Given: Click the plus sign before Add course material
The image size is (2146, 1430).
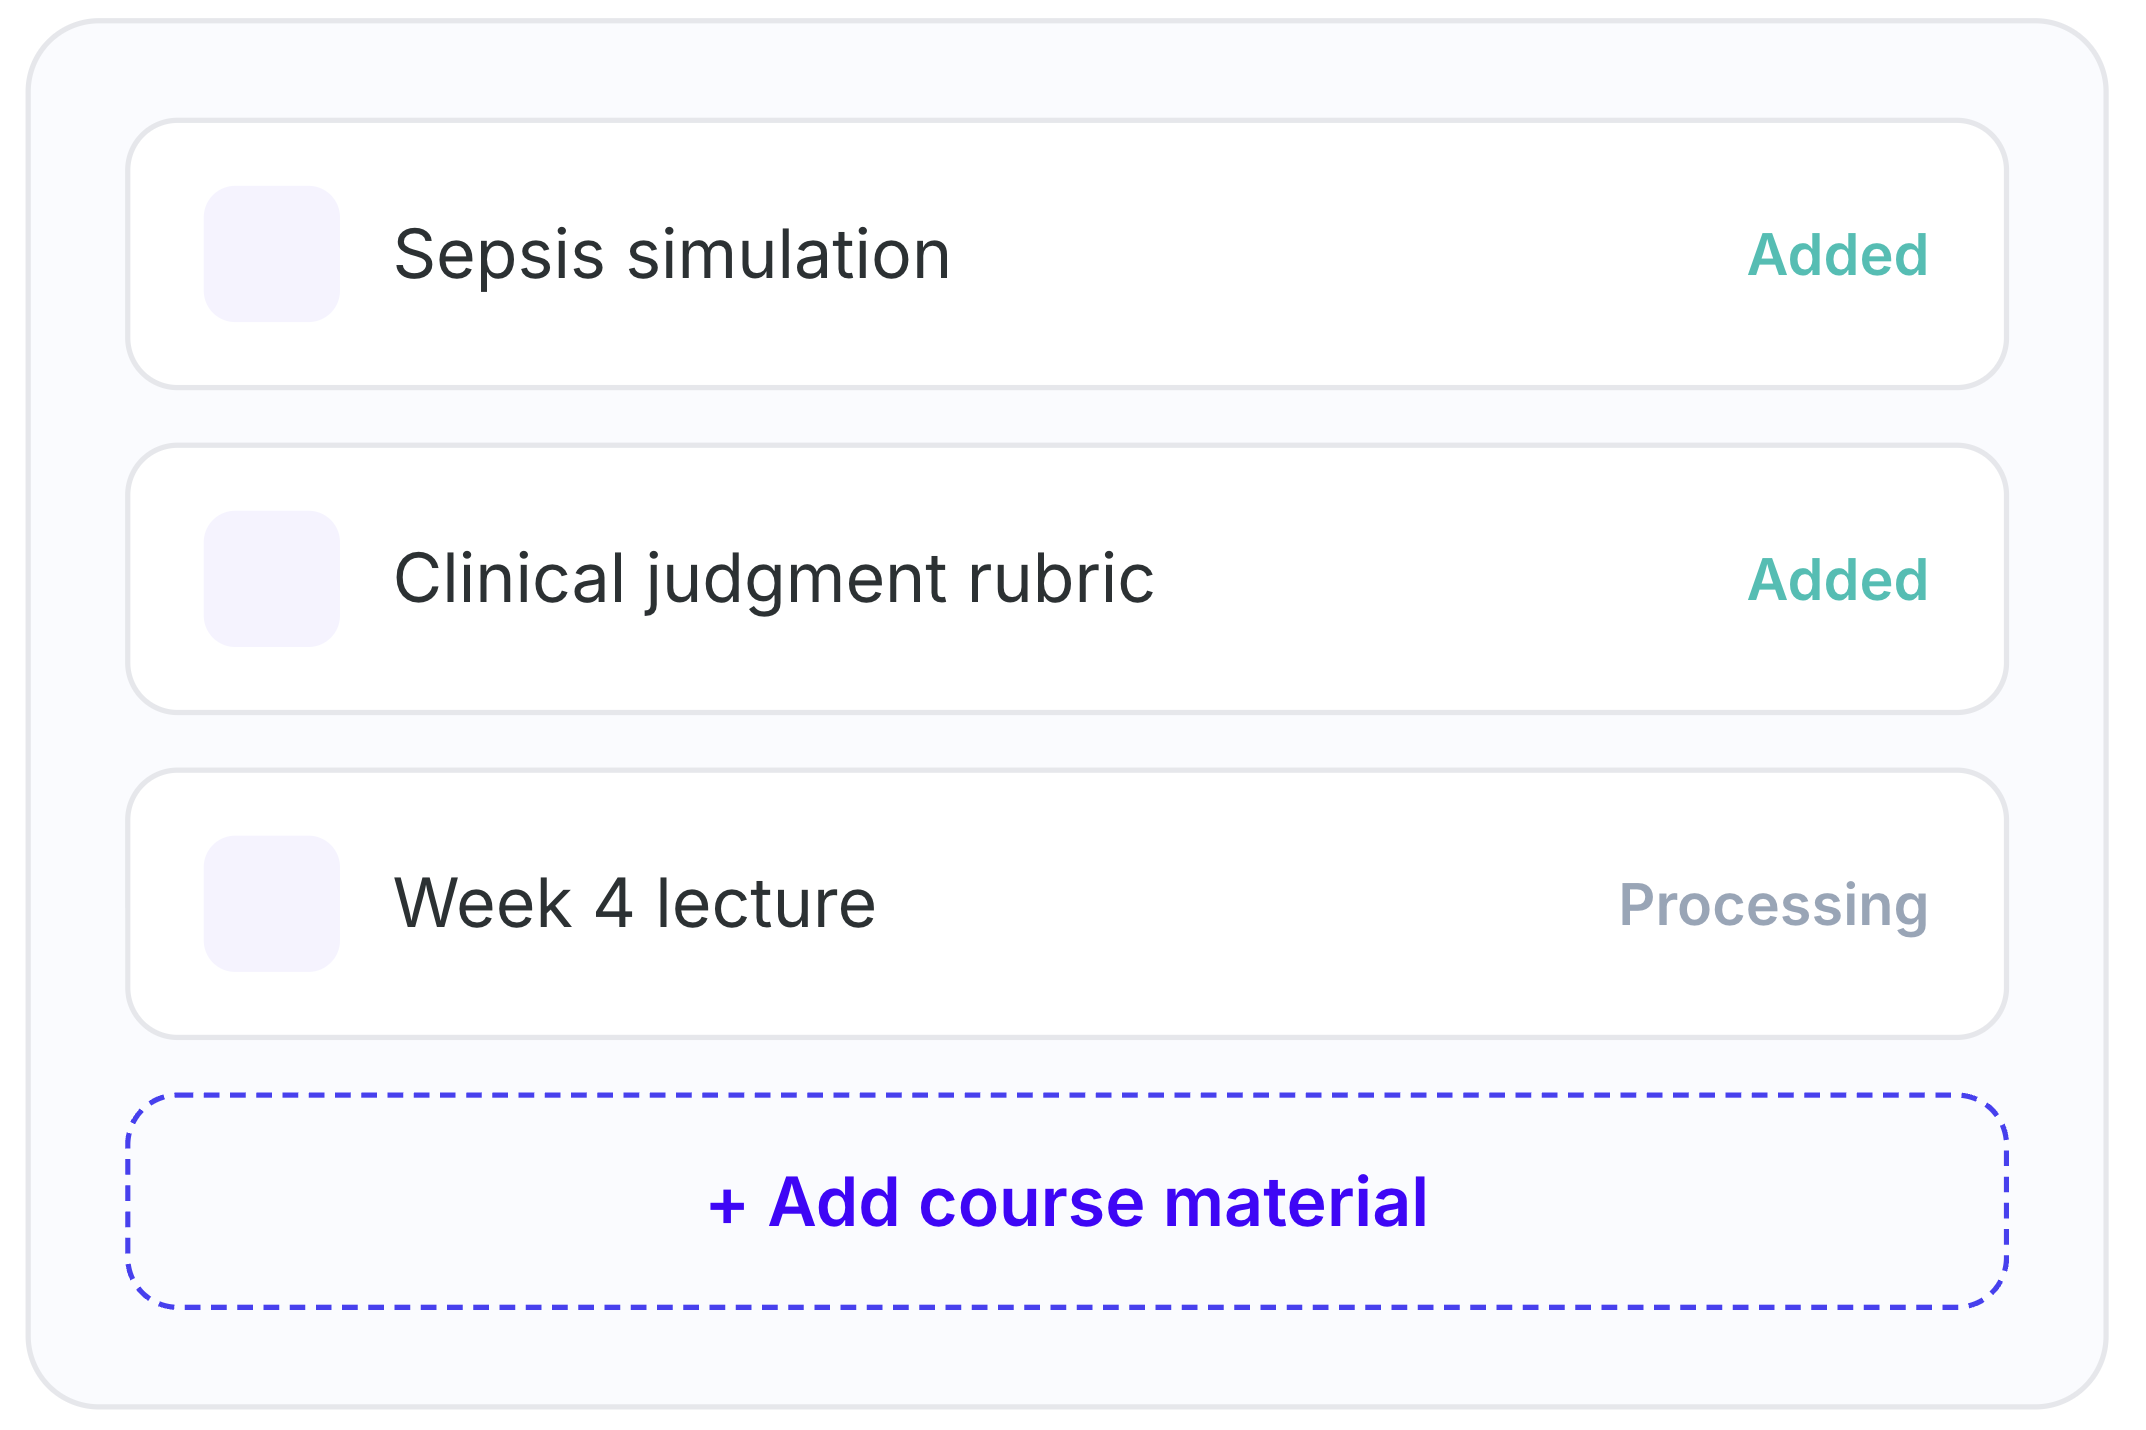Looking at the screenshot, I should [727, 1205].
